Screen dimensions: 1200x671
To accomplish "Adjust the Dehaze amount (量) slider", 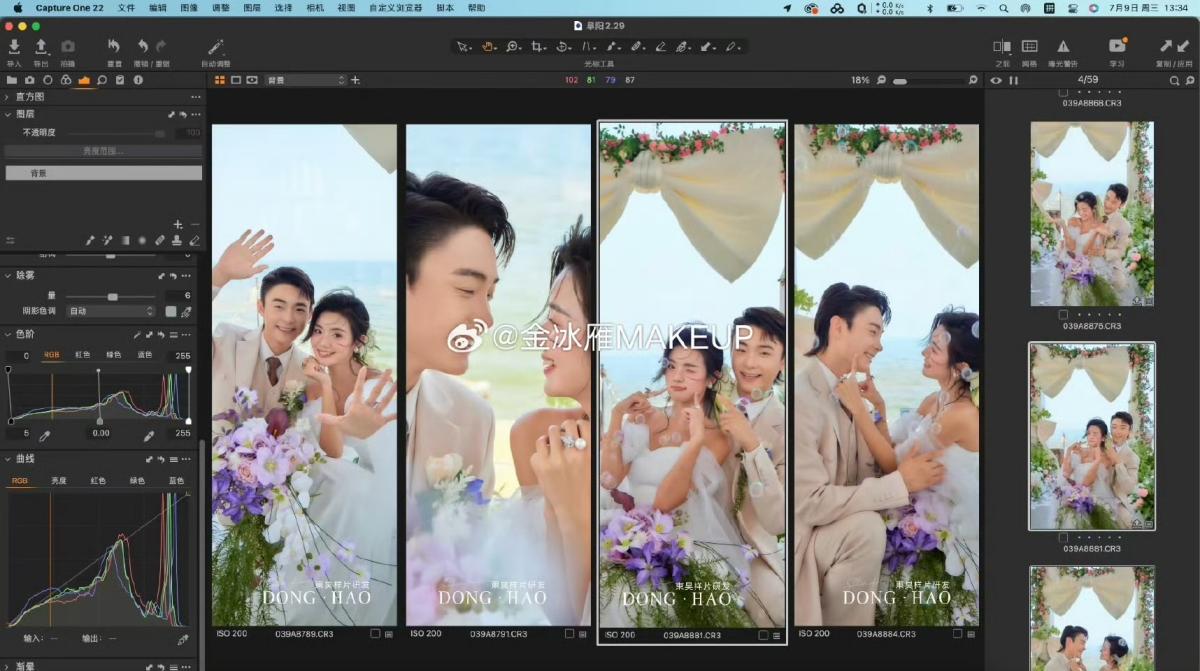I will coord(113,296).
